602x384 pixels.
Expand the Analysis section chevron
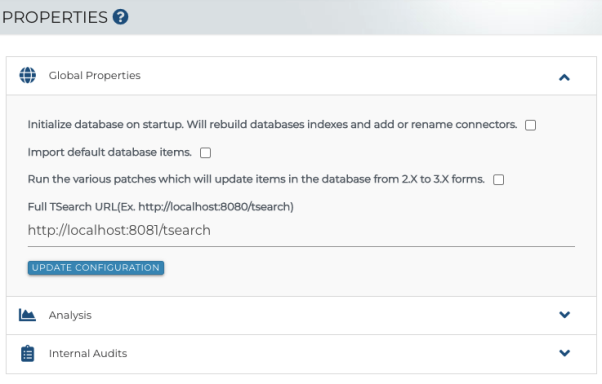click(x=564, y=314)
